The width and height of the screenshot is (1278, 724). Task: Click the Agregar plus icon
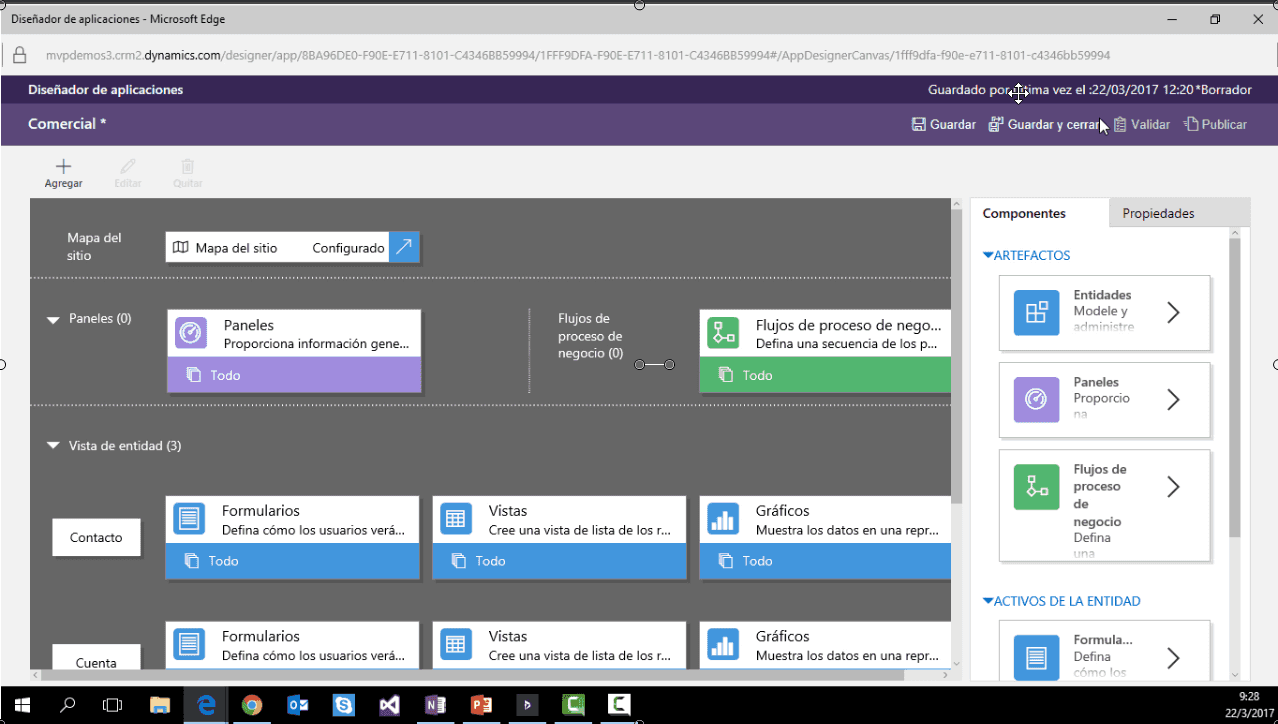click(x=63, y=167)
